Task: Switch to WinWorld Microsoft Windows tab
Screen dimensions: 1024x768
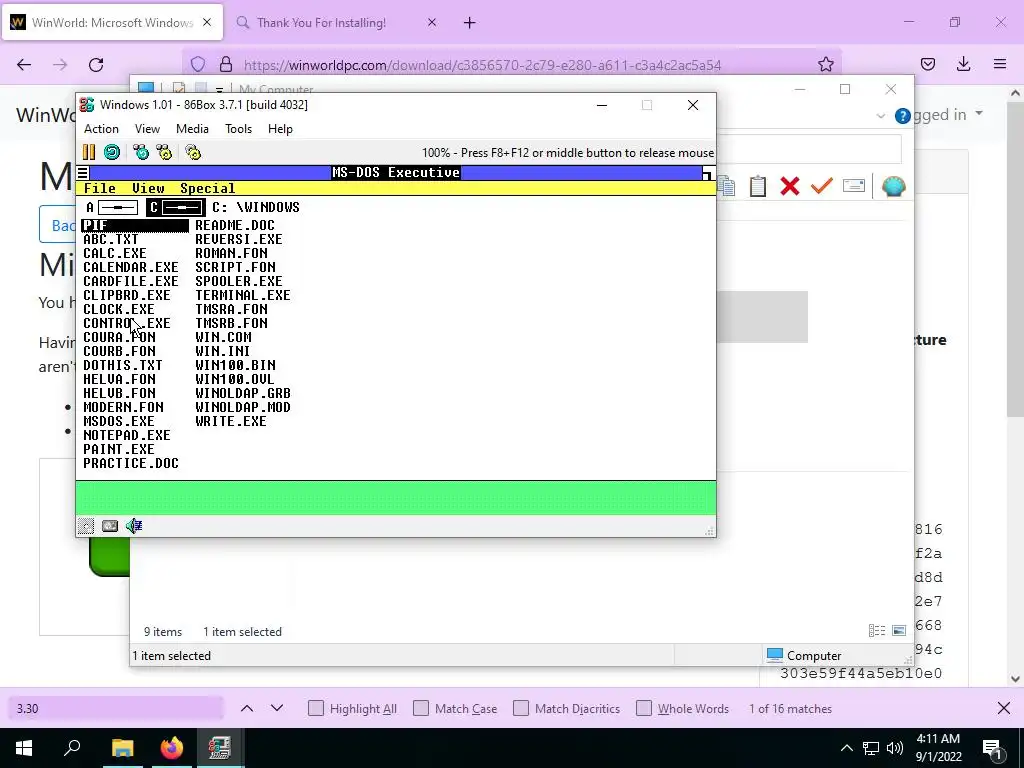Action: click(x=112, y=23)
